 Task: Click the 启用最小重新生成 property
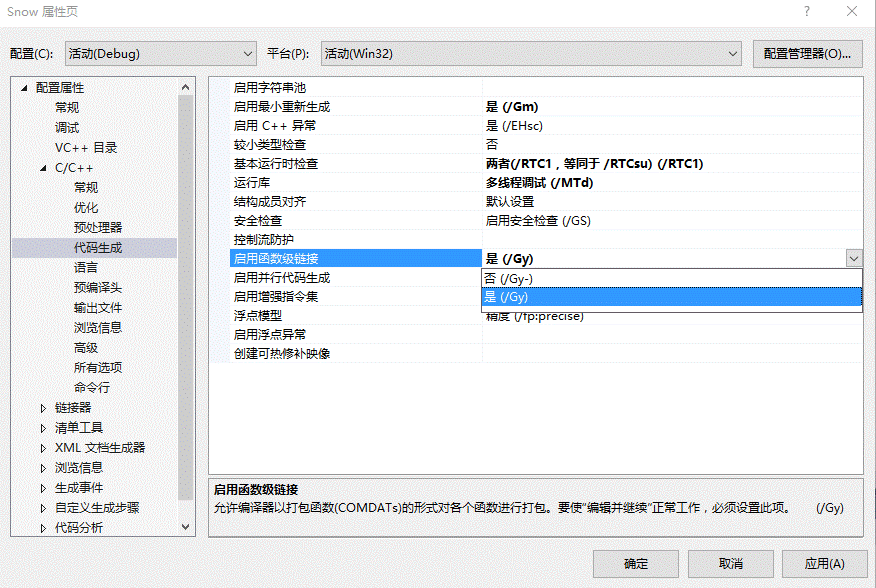[x=282, y=107]
